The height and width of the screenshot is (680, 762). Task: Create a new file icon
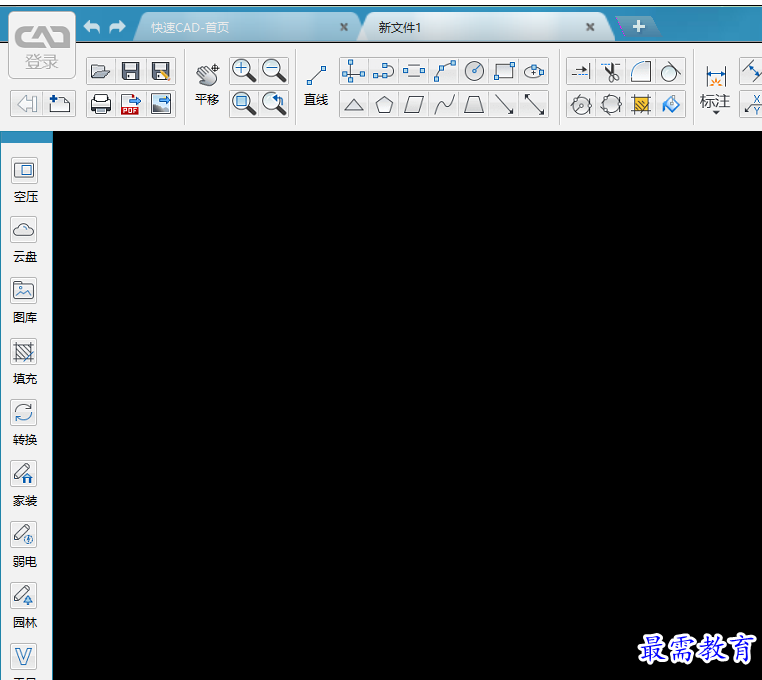tap(59, 104)
